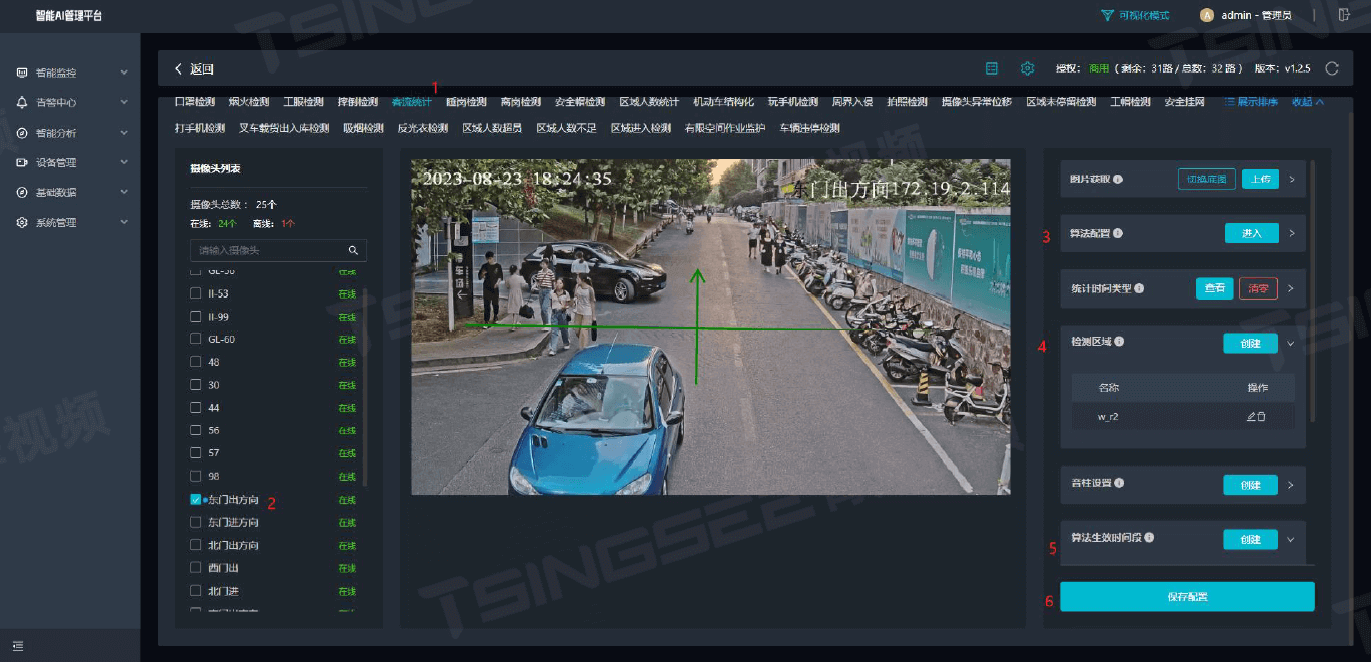Screen dimensions: 1371x662
Task: Click the back arrow next to 返回
Action: pyautogui.click(x=178, y=69)
